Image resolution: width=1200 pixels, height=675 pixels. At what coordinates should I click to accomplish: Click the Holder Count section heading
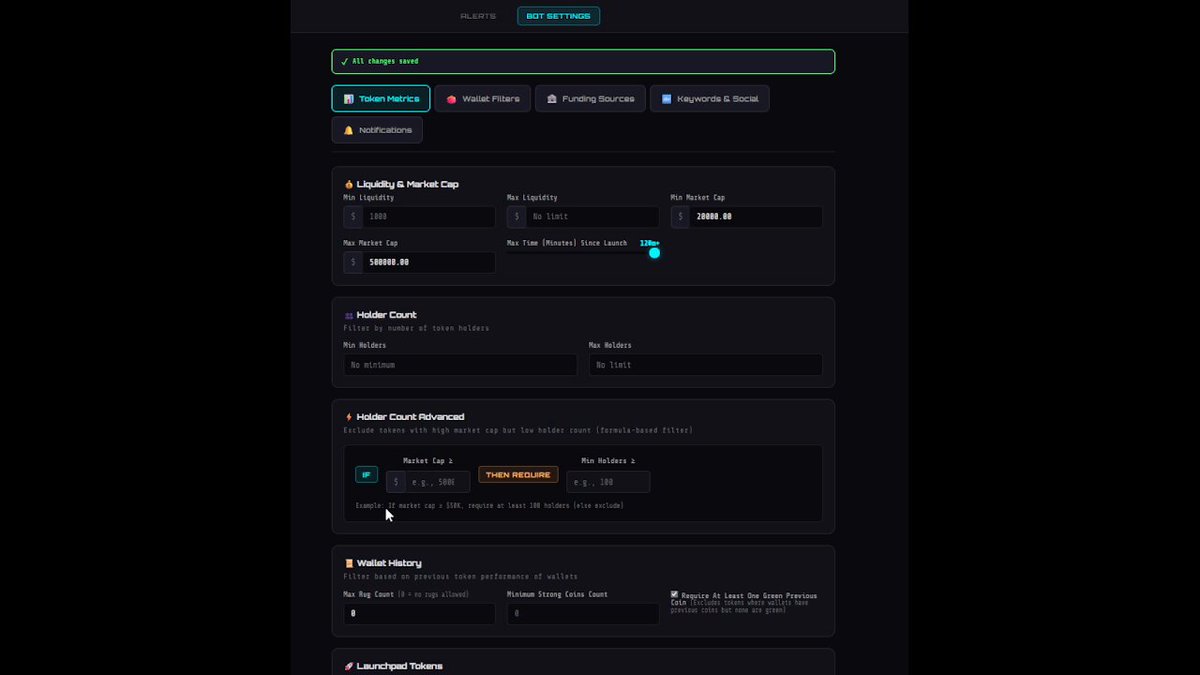(x=386, y=315)
